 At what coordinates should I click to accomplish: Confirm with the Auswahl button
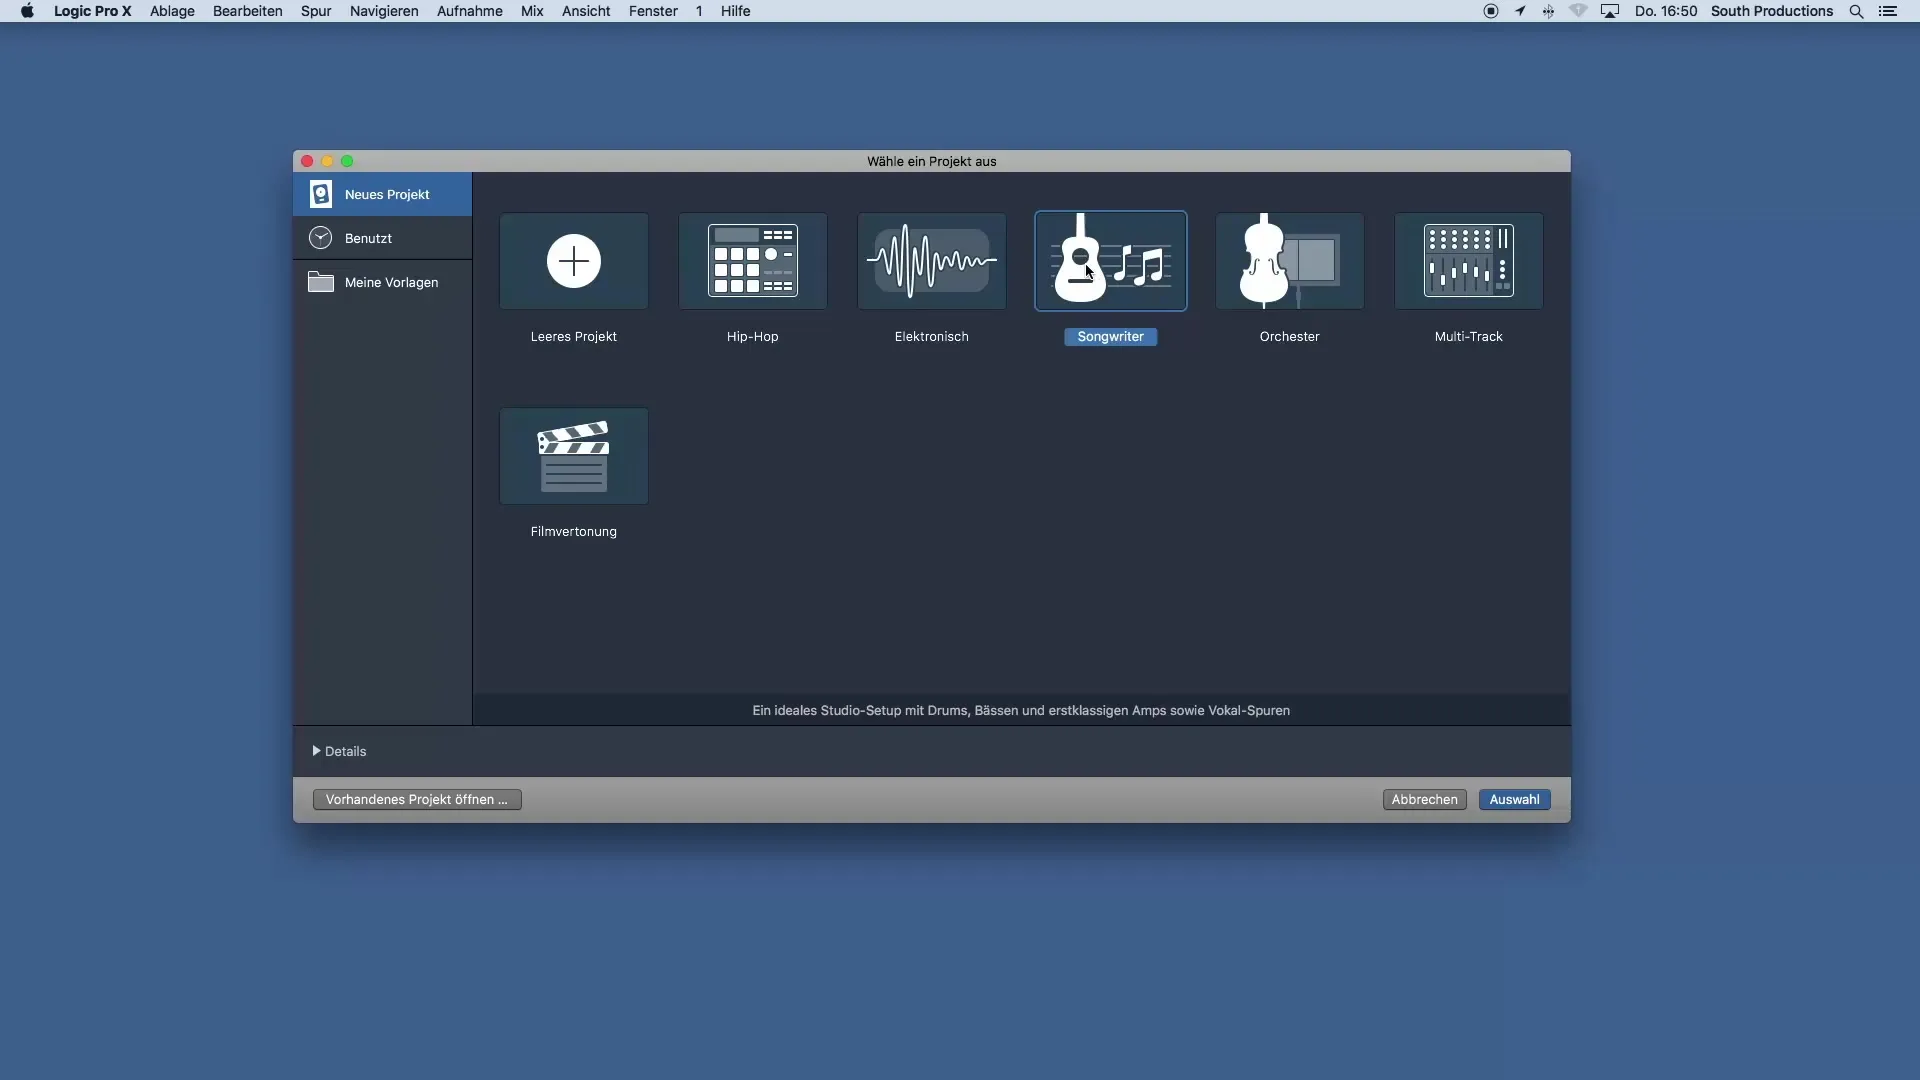(1515, 799)
